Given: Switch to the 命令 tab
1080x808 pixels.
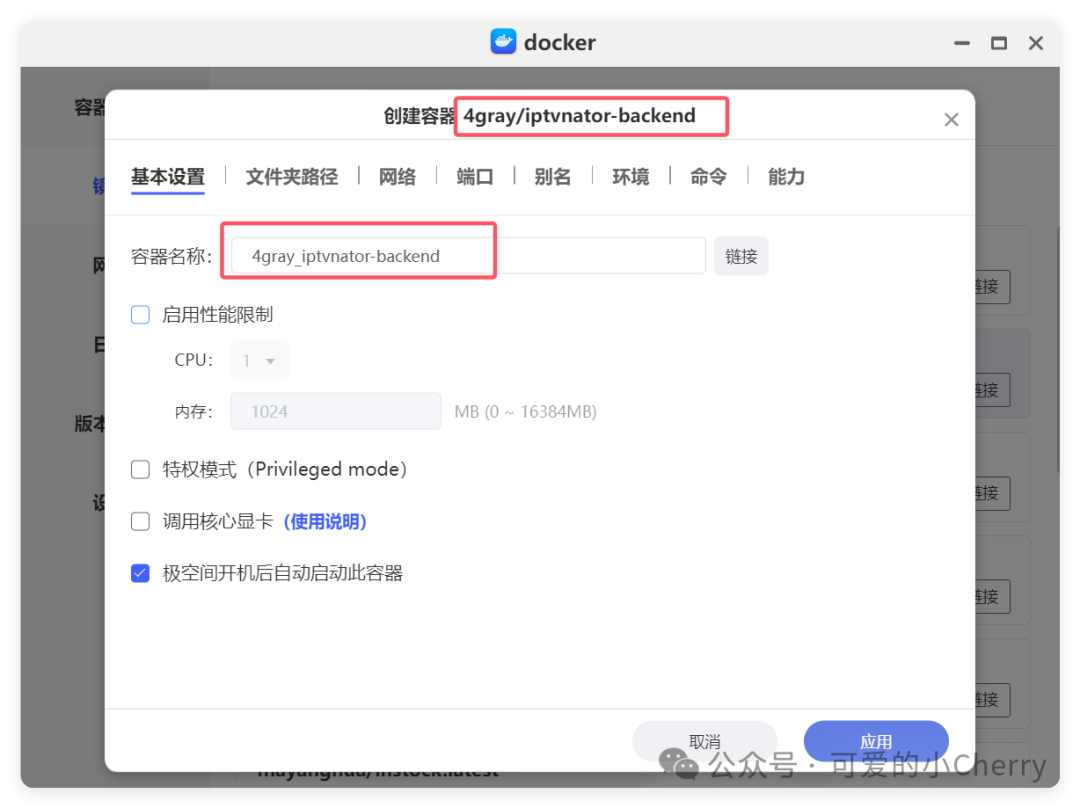Looking at the screenshot, I should coord(708,177).
